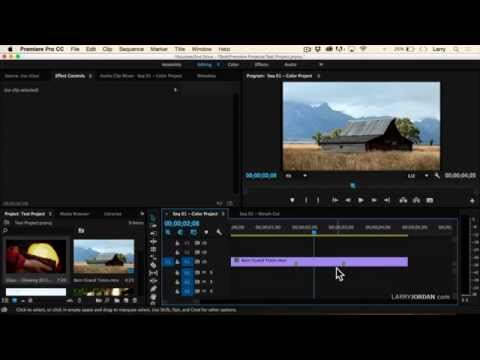
Task: Select the barn thumbnail in Project panel
Action: tap(104, 256)
